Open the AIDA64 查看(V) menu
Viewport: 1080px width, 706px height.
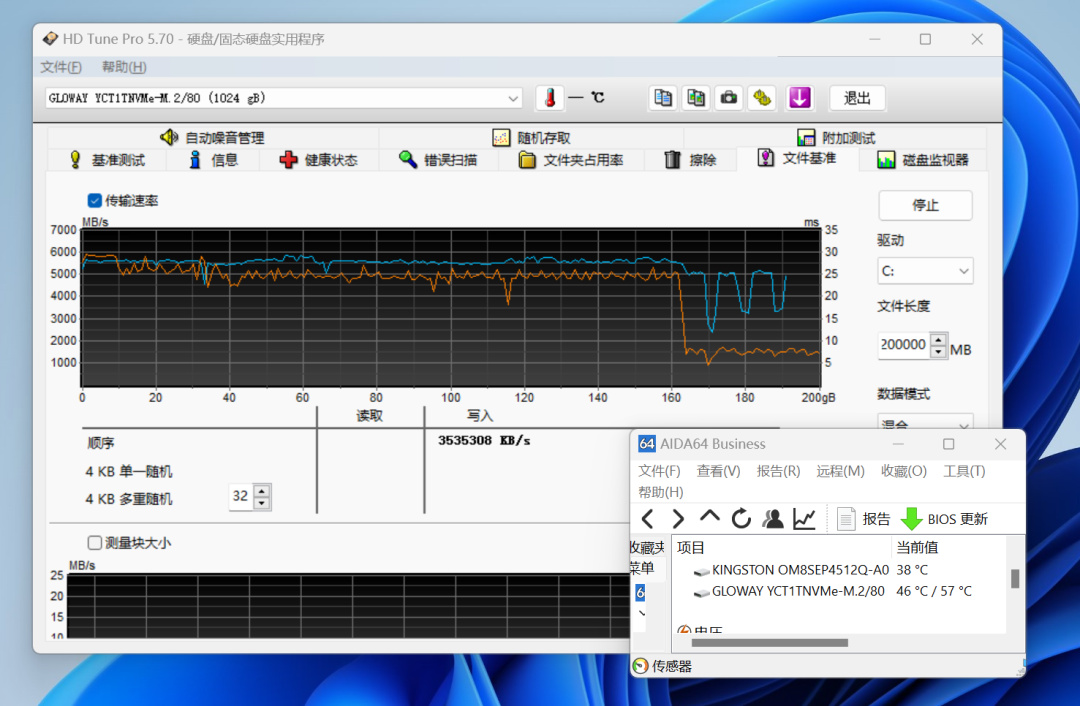point(718,470)
